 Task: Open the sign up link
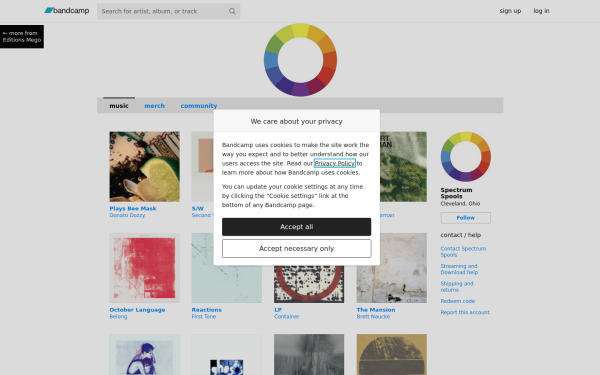point(510,11)
